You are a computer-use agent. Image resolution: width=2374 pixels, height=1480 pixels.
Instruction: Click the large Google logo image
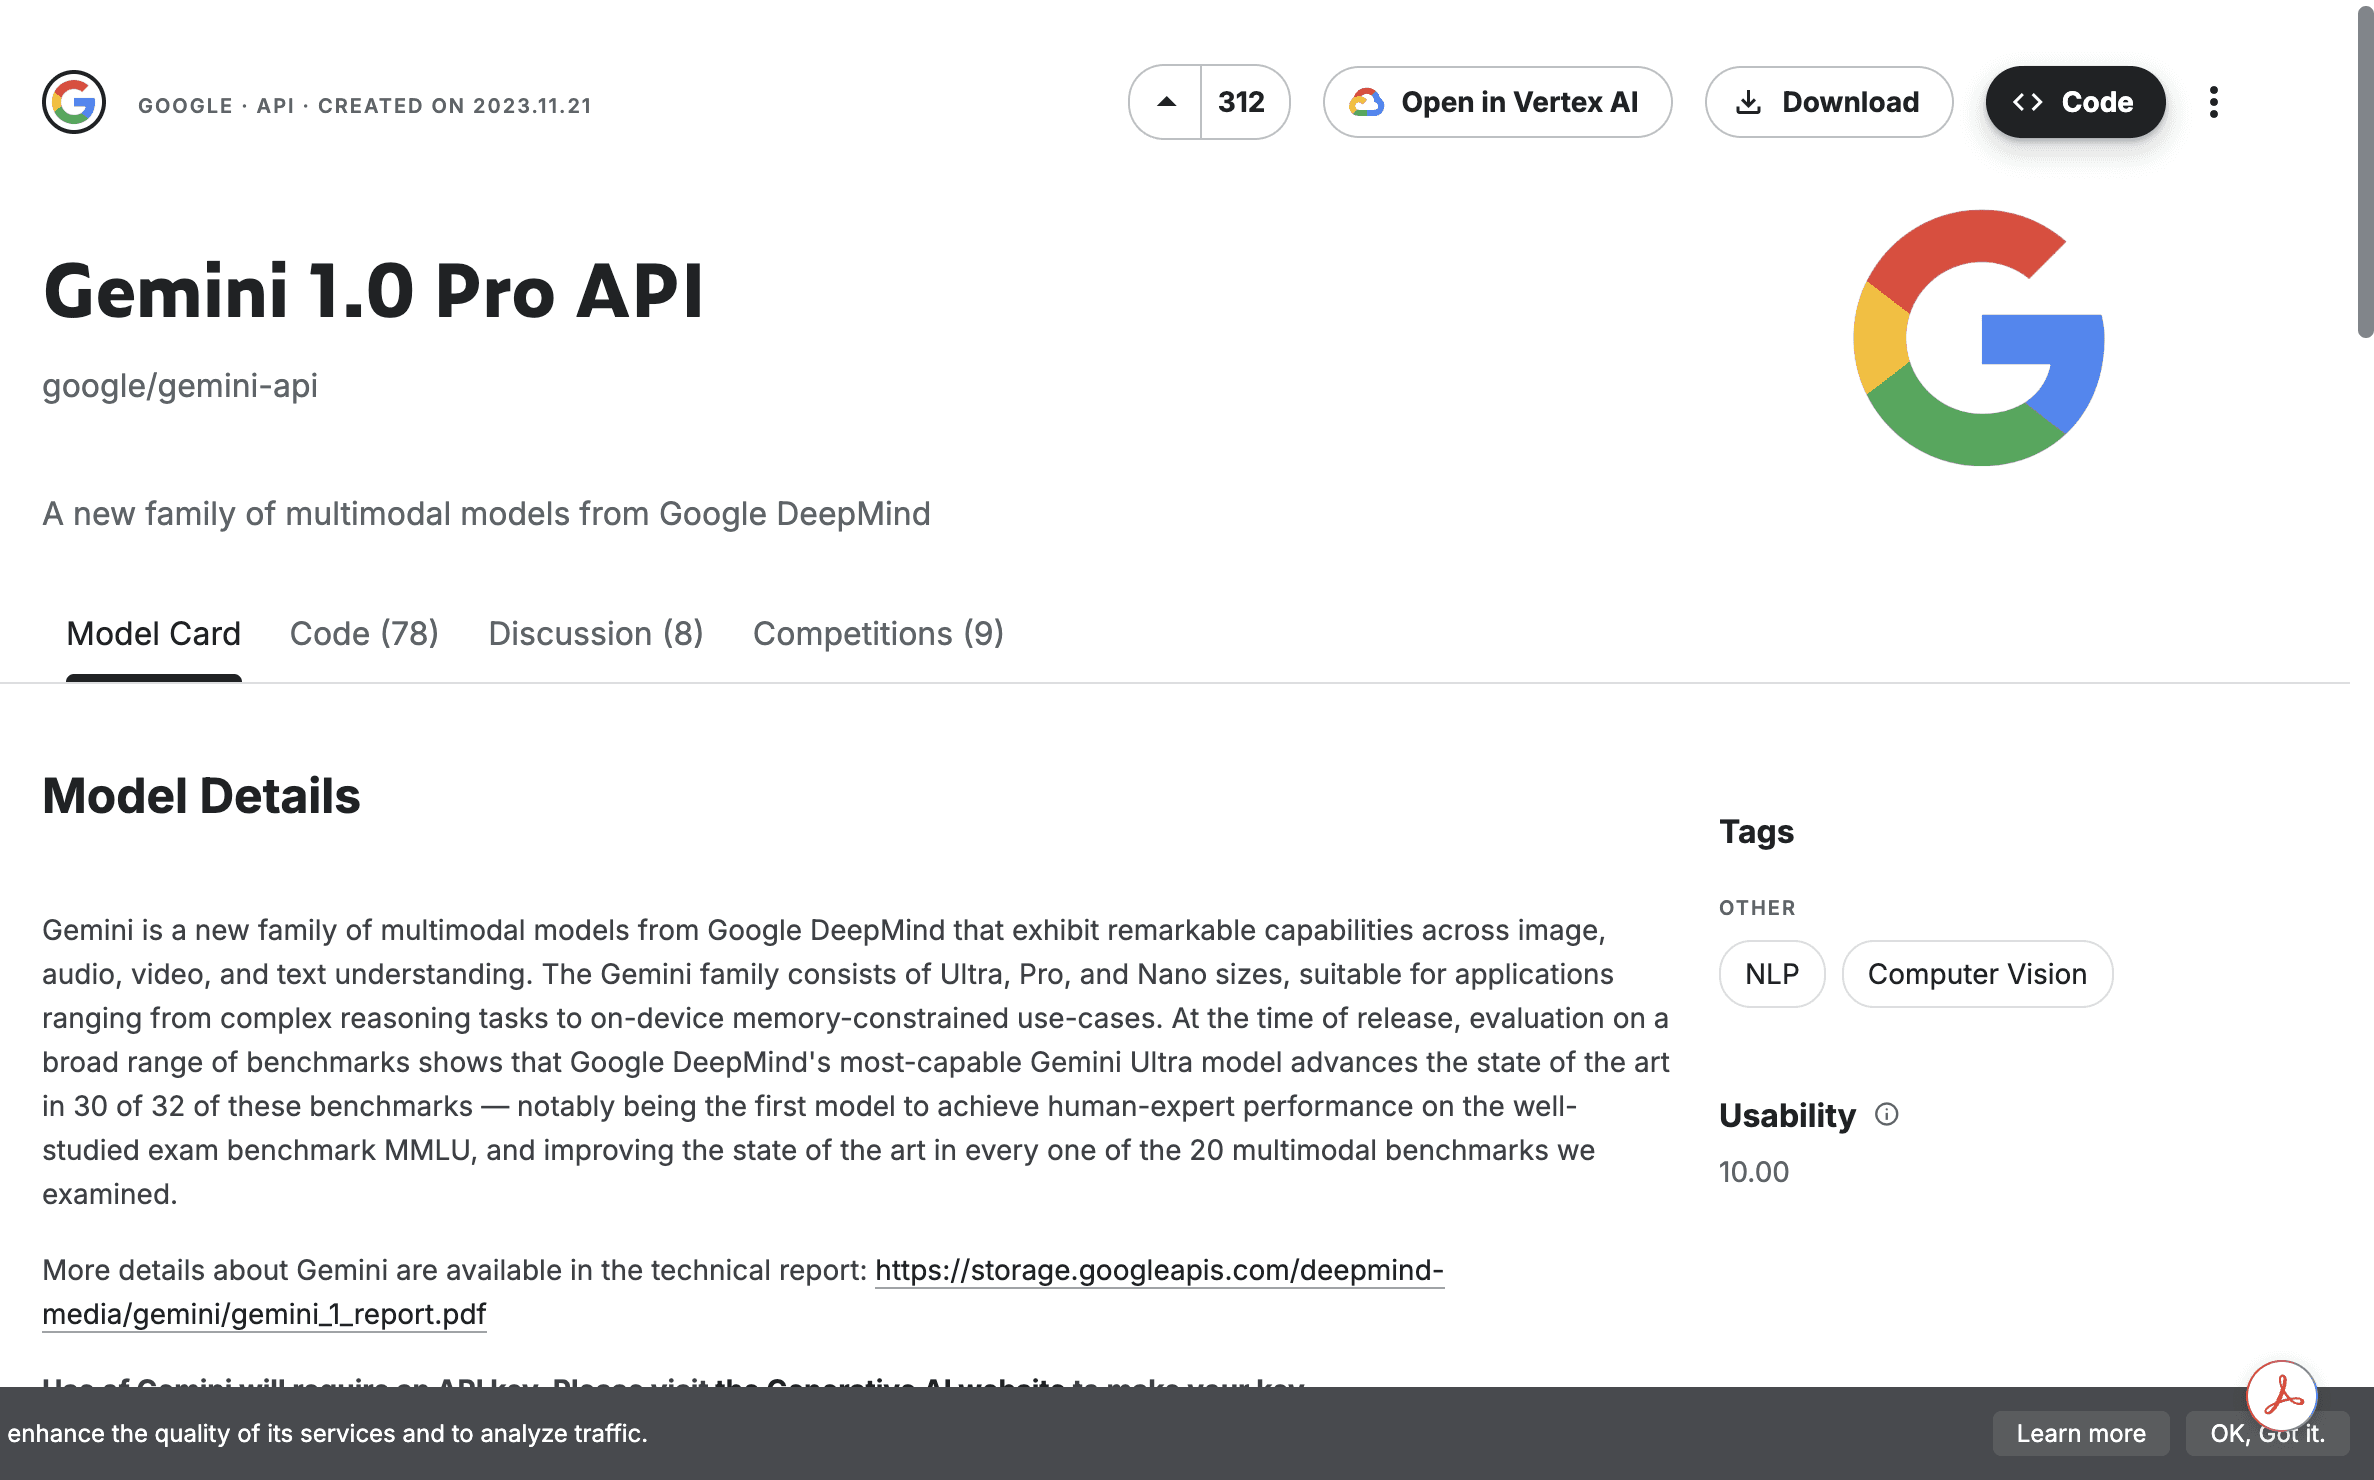coord(1979,338)
